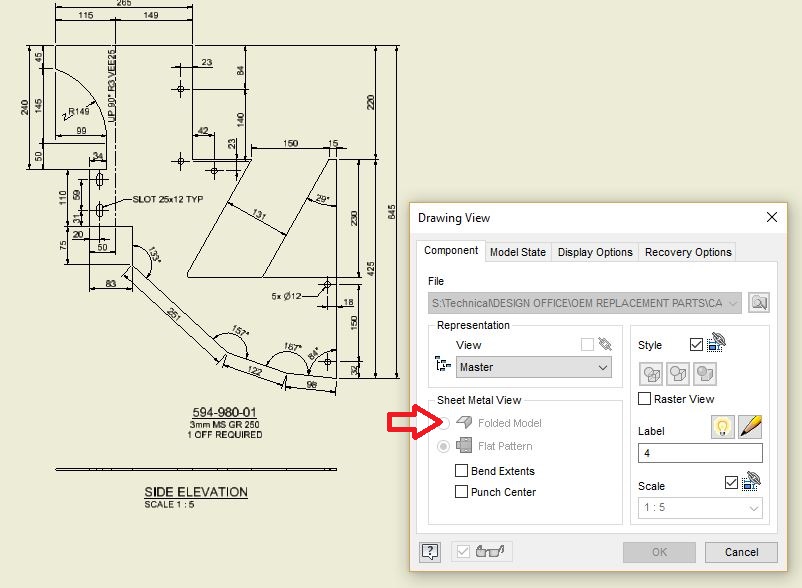Select the Hidden Line display style icon
The image size is (802, 588).
tap(651, 373)
